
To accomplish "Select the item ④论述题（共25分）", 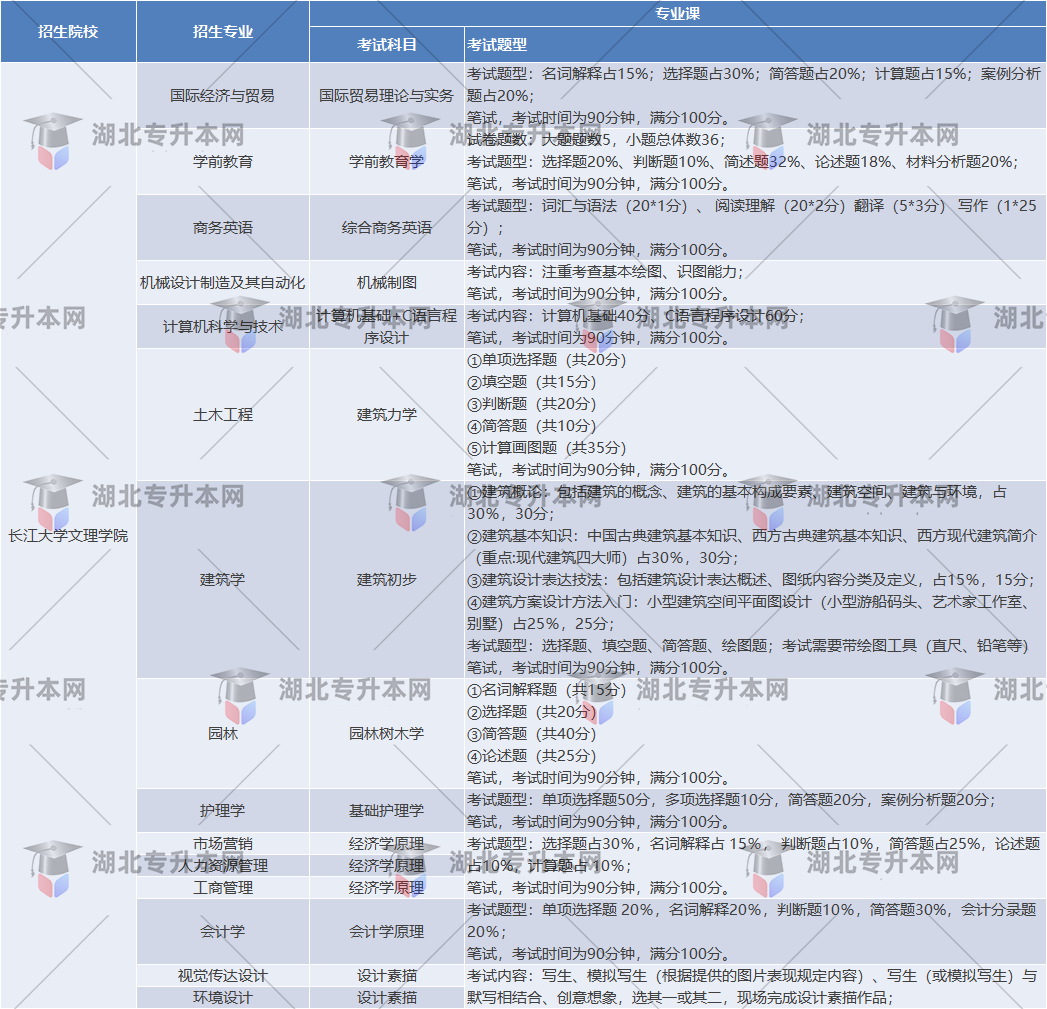I will tap(532, 756).
